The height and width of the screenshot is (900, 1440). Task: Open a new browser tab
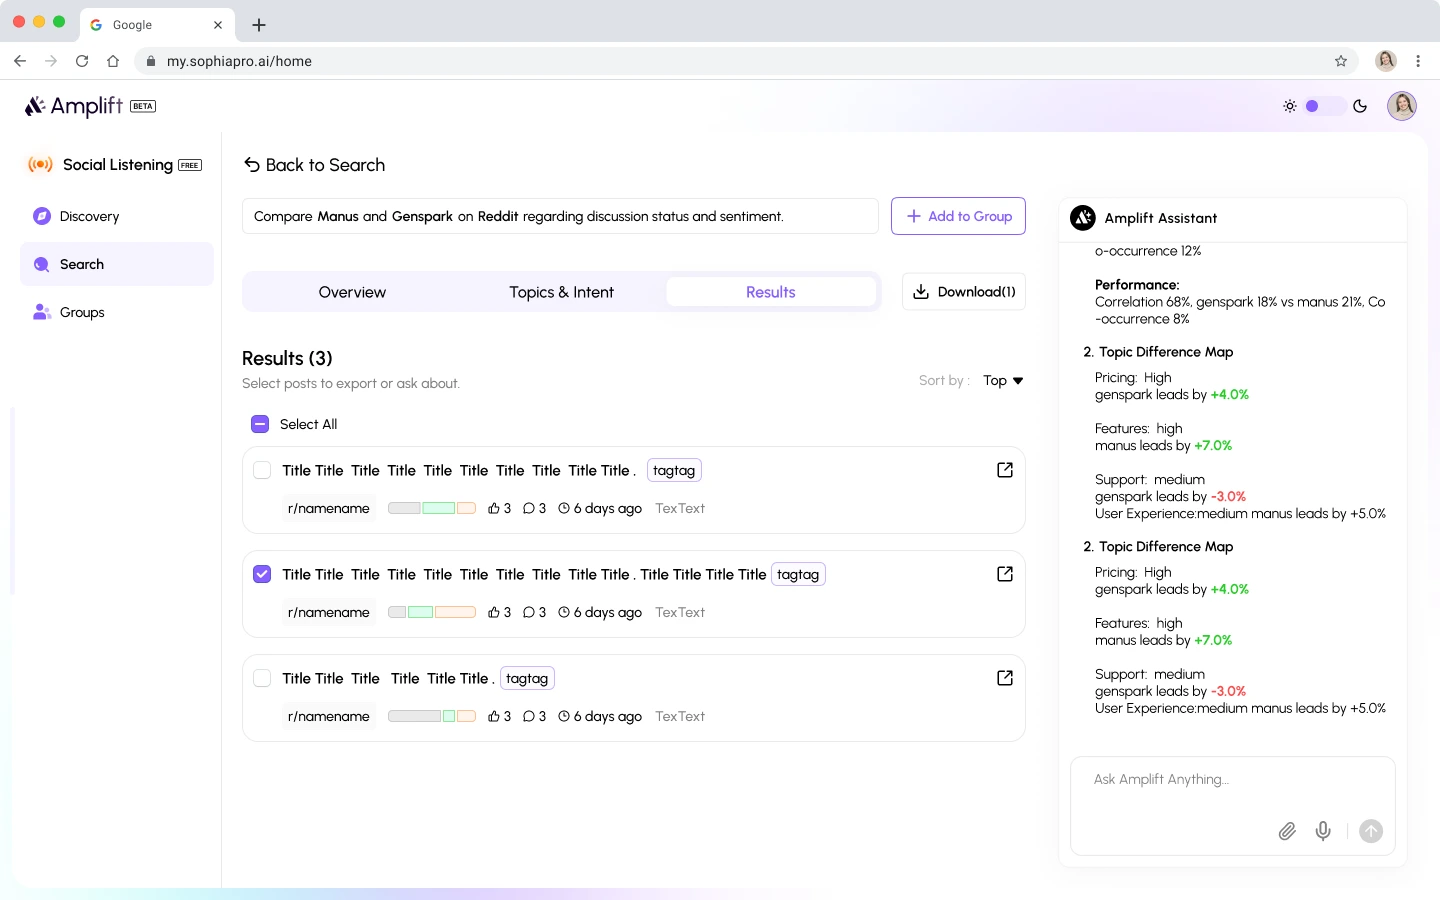click(259, 25)
